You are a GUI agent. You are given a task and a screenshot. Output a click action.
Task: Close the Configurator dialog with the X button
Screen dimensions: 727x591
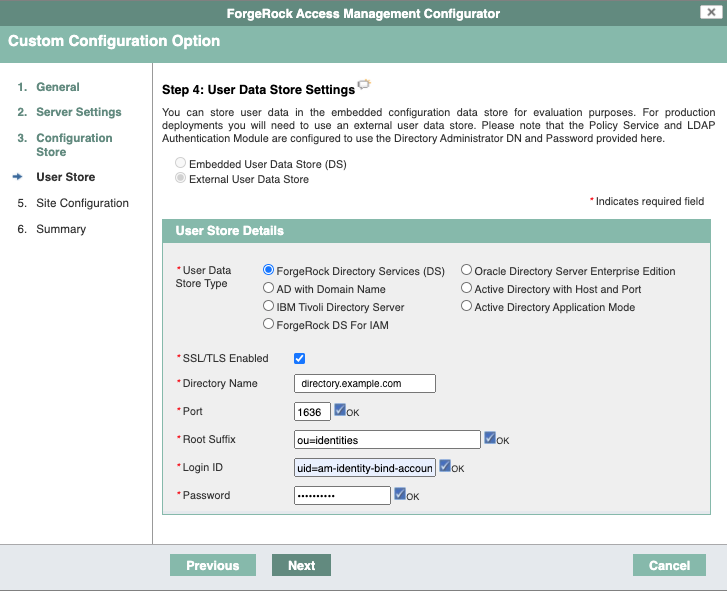[711, 12]
